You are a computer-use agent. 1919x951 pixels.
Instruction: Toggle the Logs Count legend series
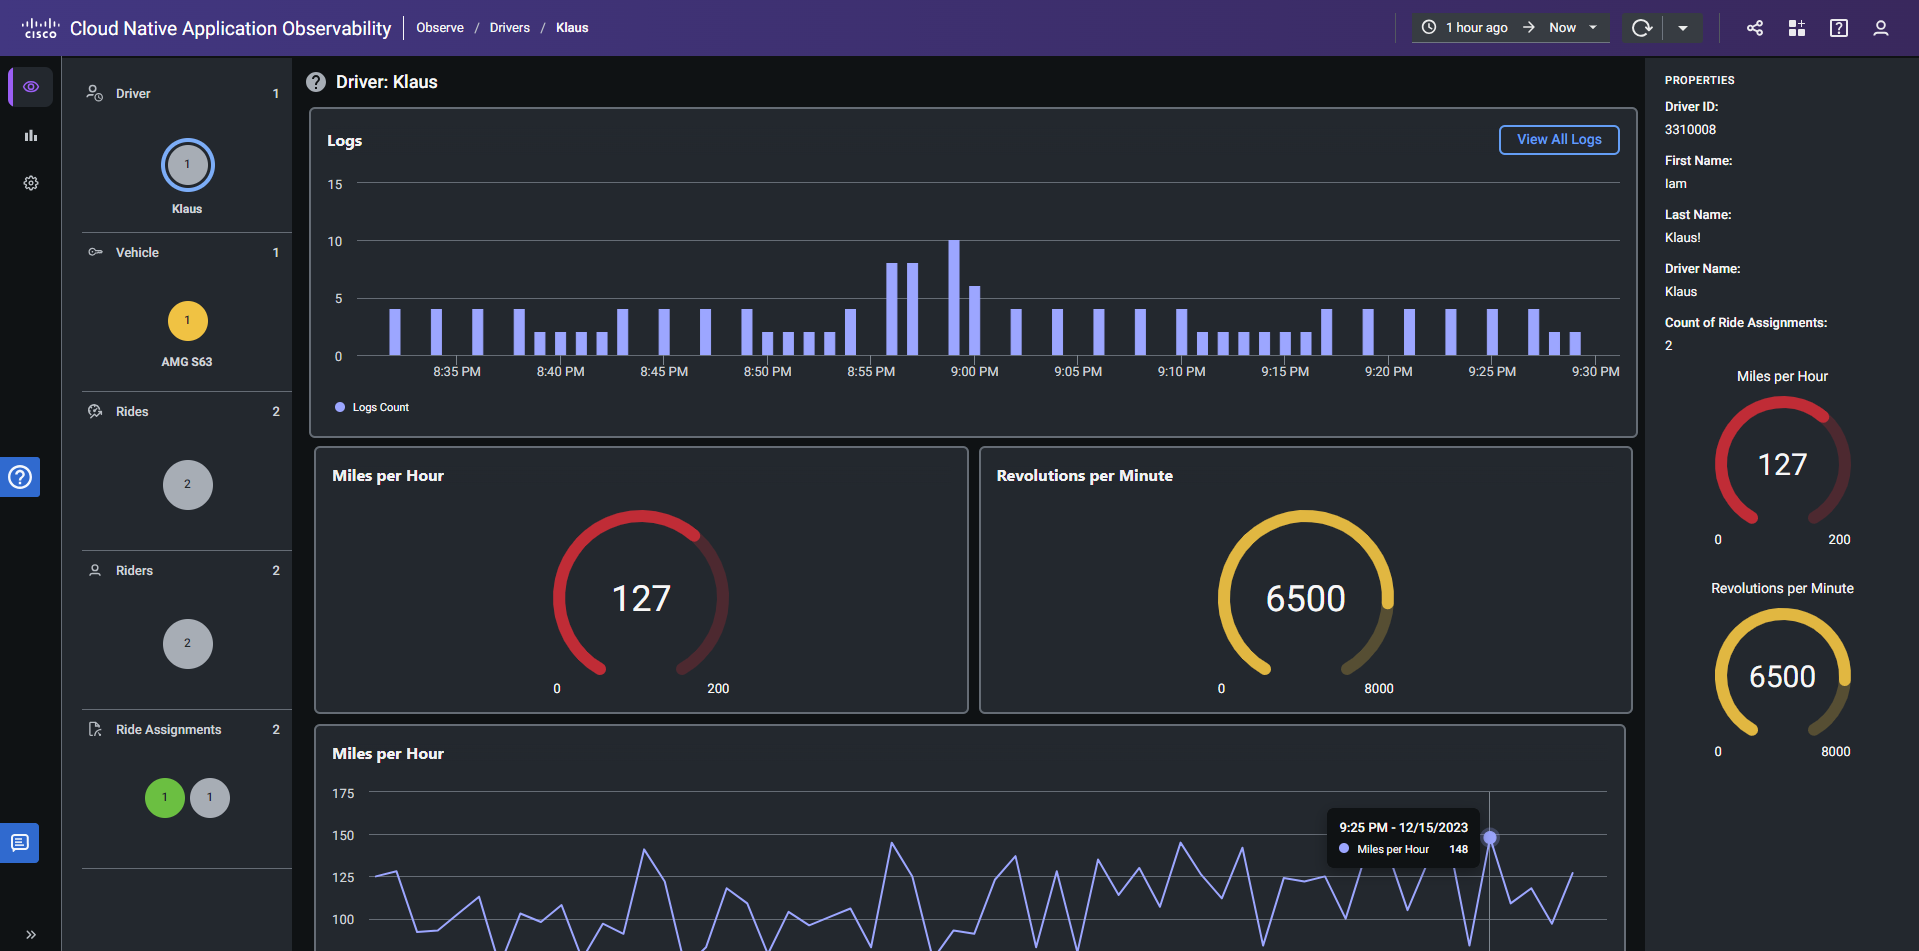pyautogui.click(x=372, y=407)
